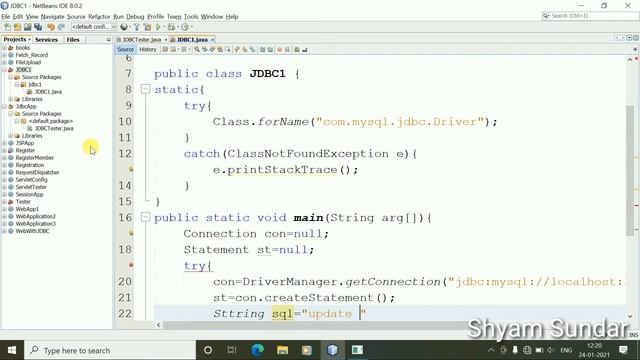Click the Build Project hammer icon
640x360 pixels.
137,27
